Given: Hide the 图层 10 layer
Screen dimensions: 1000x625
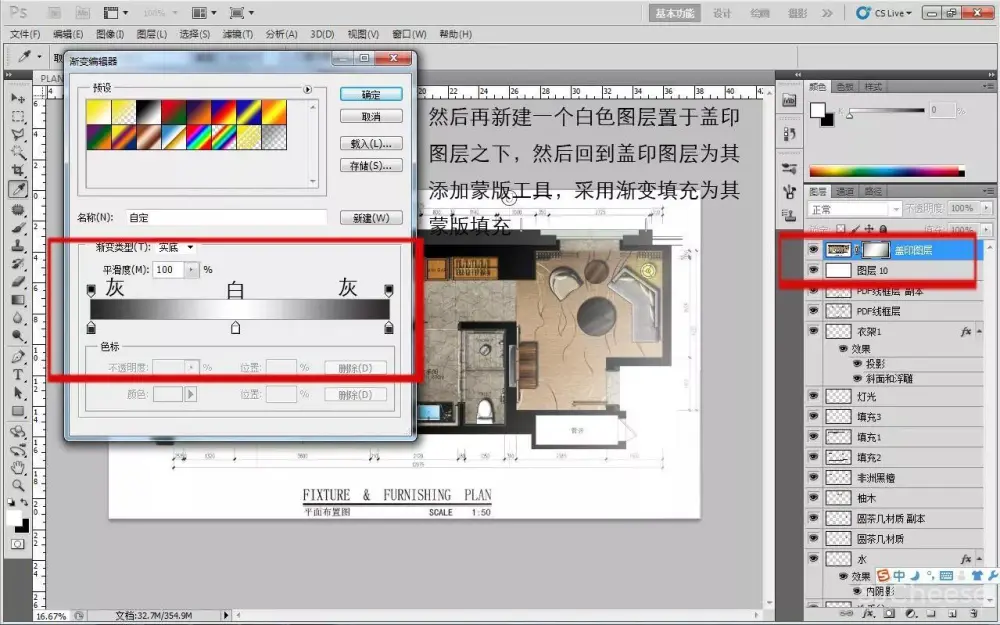Looking at the screenshot, I should 813,271.
